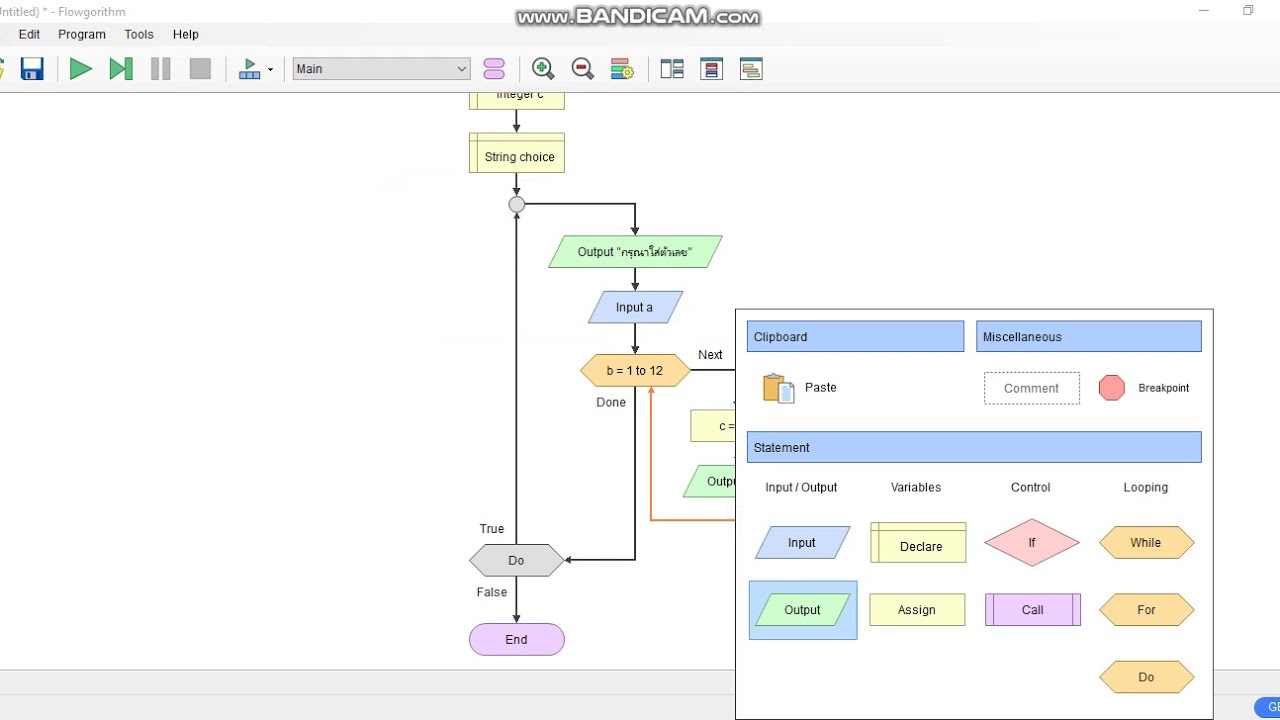Viewport: 1280px width, 720px height.
Task: Insert a While loop shape
Action: [x=1146, y=543]
